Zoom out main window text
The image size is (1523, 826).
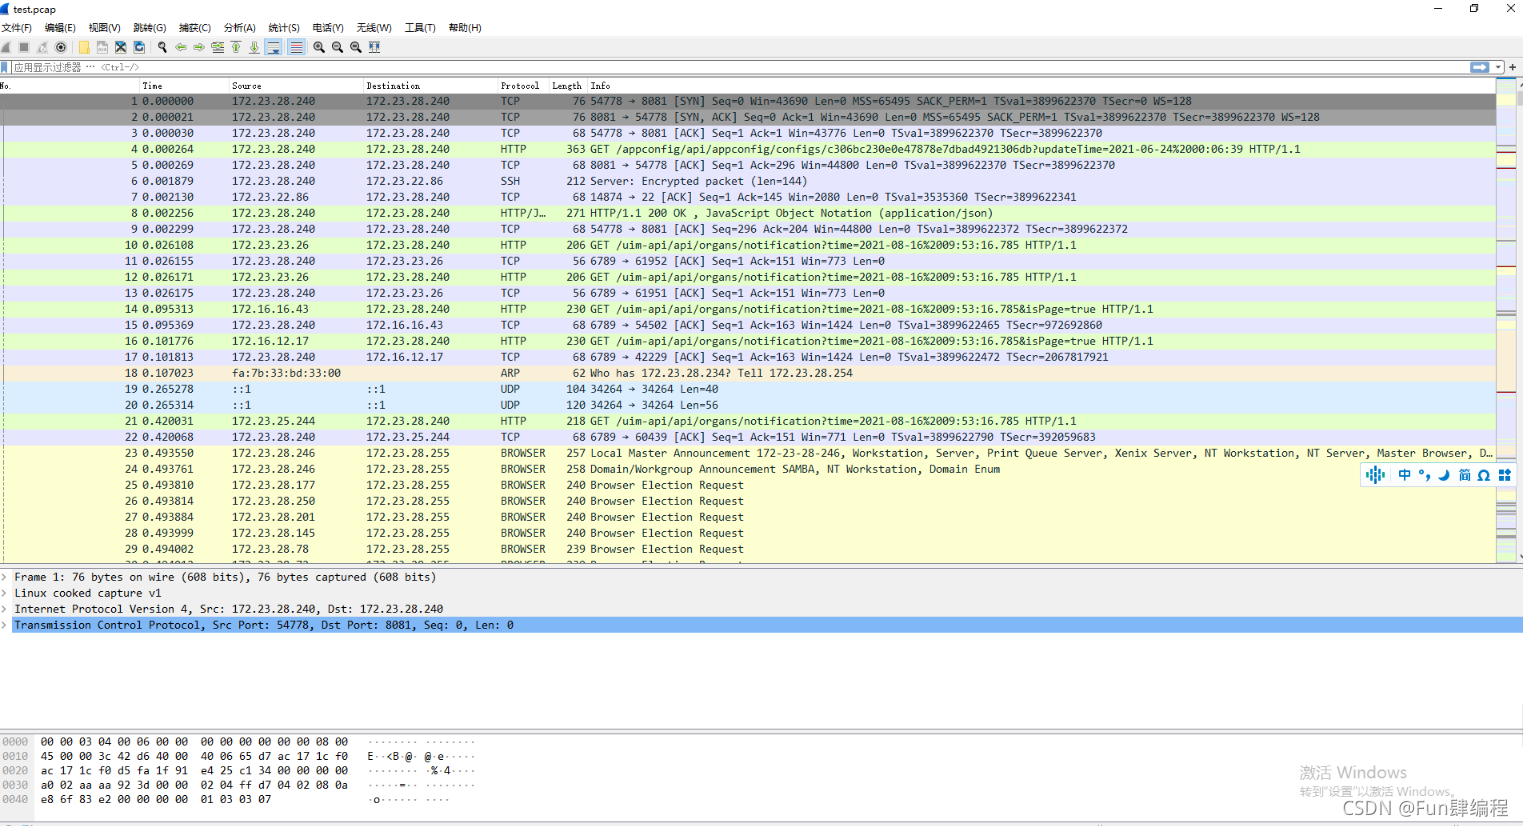tap(337, 47)
